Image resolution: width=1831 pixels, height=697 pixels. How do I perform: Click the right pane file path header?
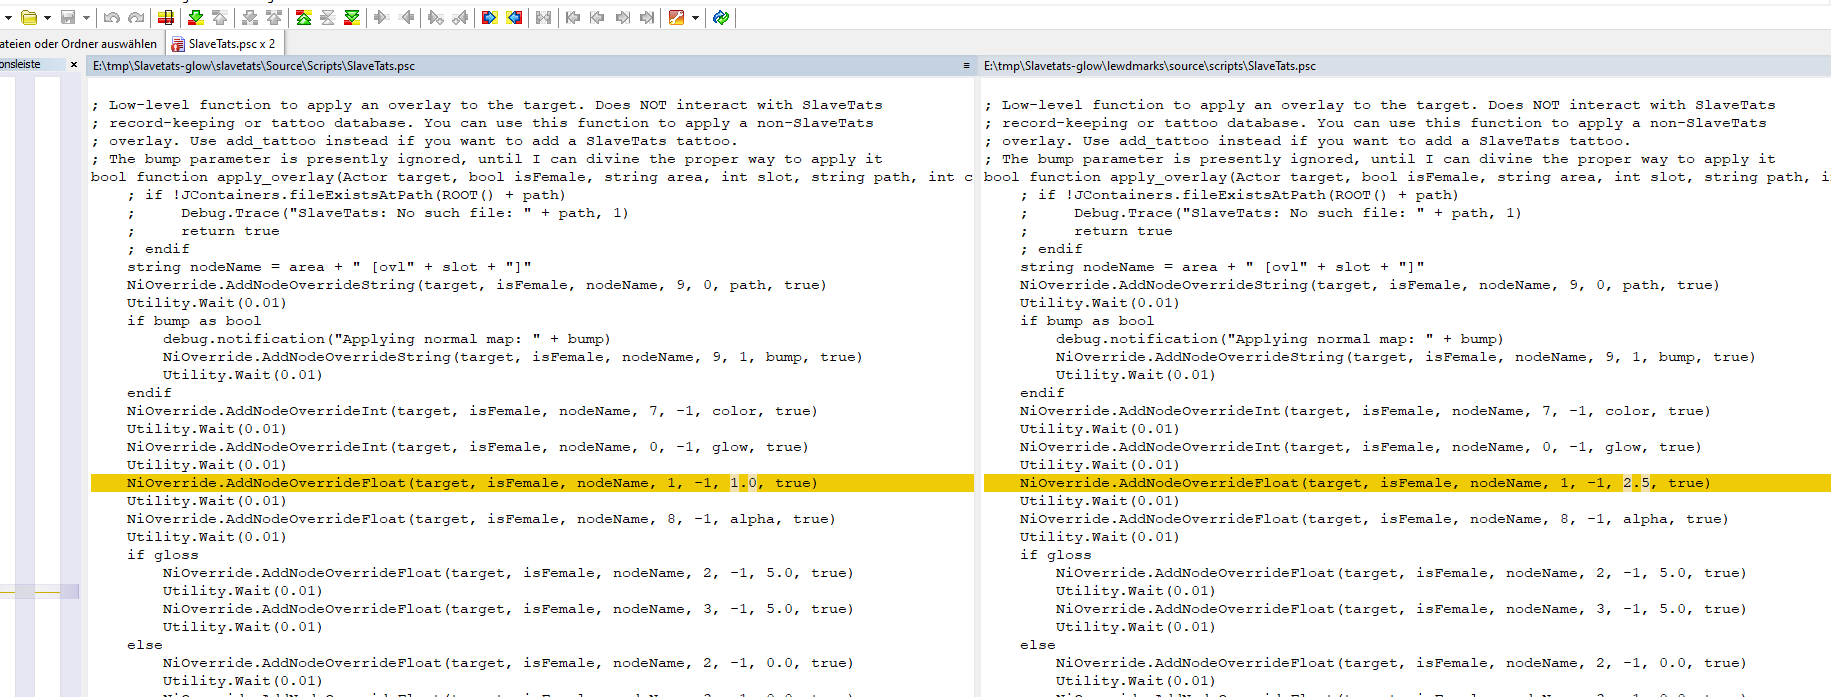pos(1150,66)
